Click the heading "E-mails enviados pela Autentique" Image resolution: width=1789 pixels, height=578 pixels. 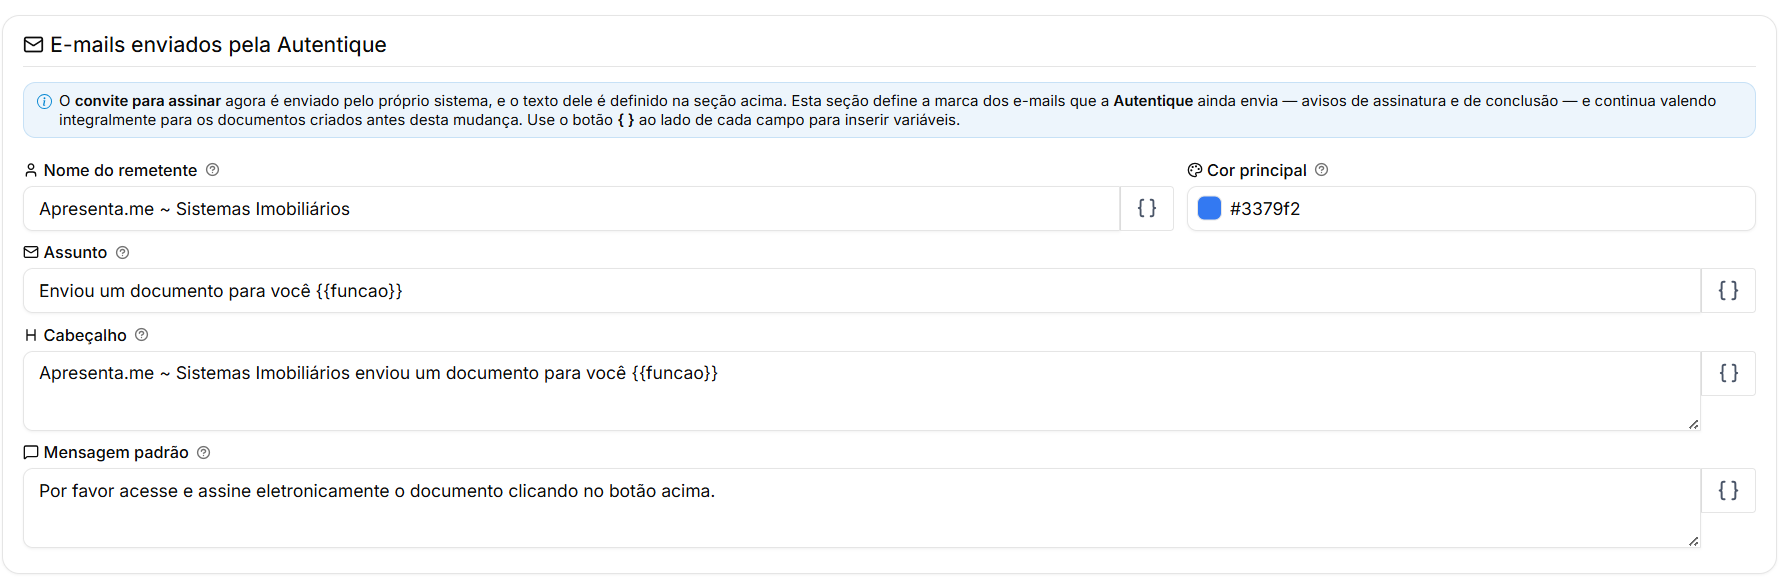click(x=218, y=45)
